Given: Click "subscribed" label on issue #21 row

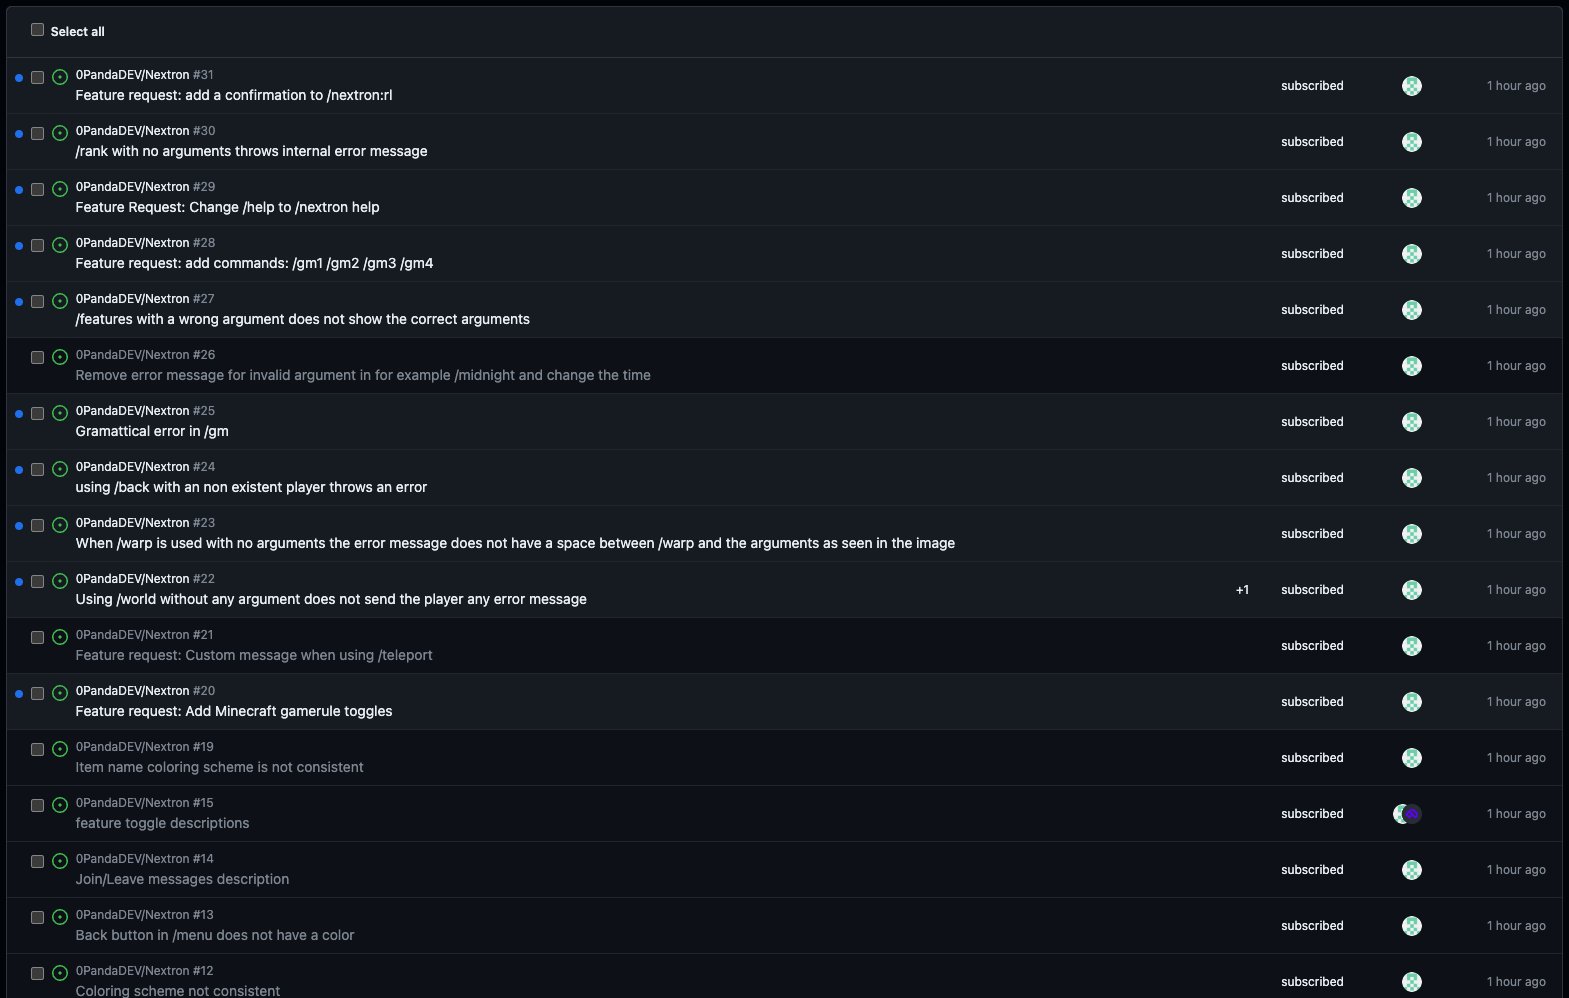Looking at the screenshot, I should (x=1312, y=646).
